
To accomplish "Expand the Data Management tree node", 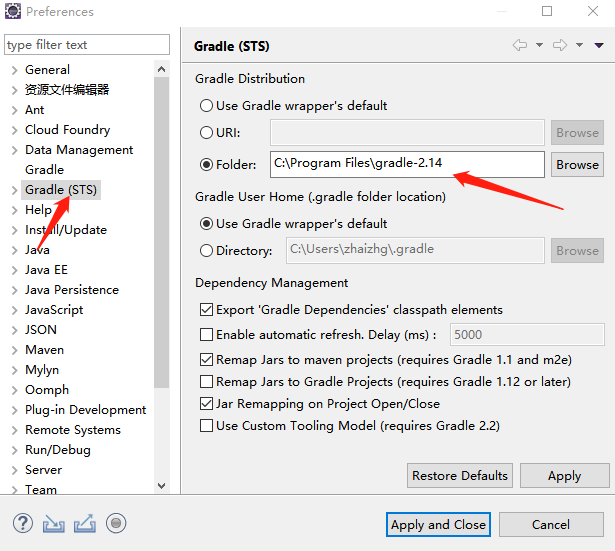I will coord(15,150).
